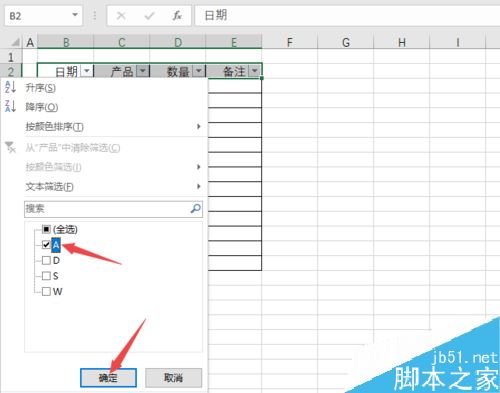Select column I header
This screenshot has height=393, width=500.
tap(458, 42)
